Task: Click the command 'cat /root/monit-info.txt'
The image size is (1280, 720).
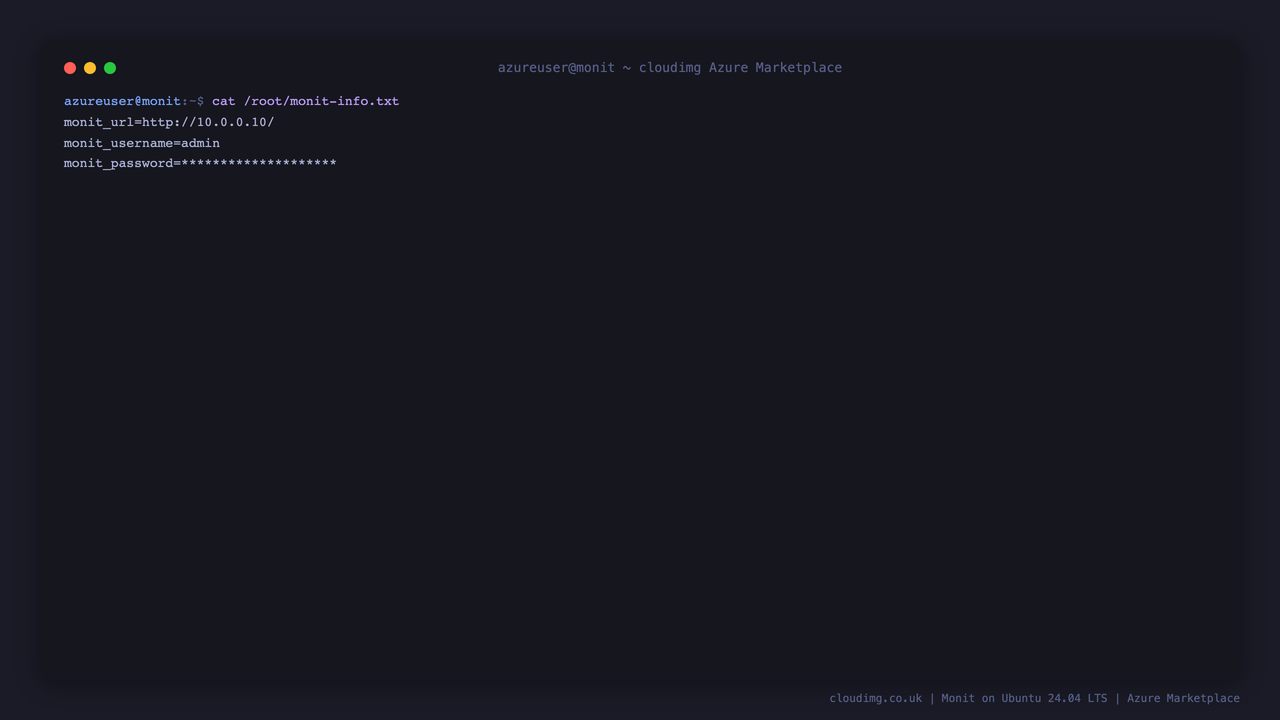Action: pyautogui.click(x=305, y=101)
